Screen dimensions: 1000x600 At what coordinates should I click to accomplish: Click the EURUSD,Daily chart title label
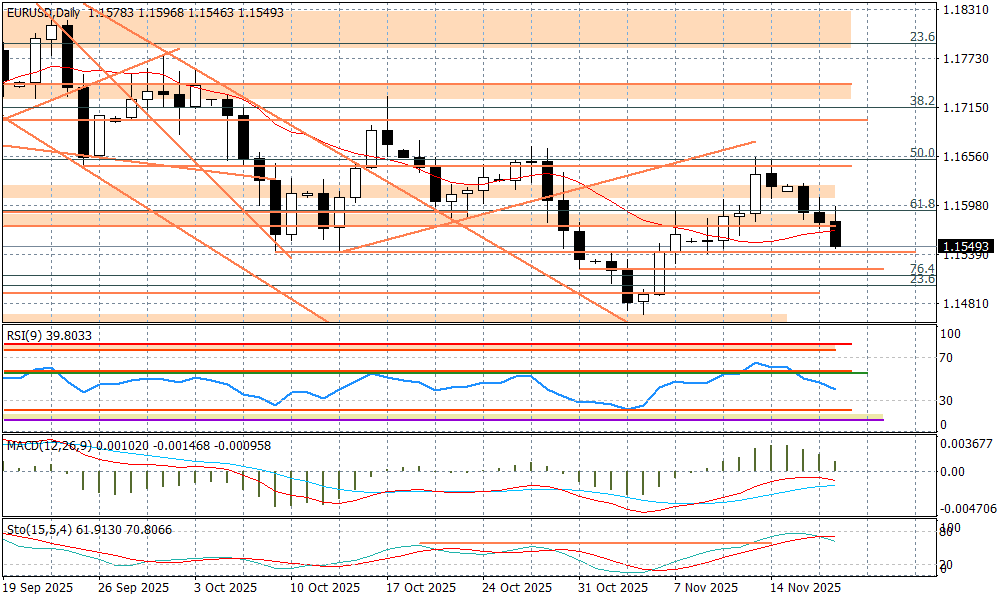pyautogui.click(x=43, y=13)
